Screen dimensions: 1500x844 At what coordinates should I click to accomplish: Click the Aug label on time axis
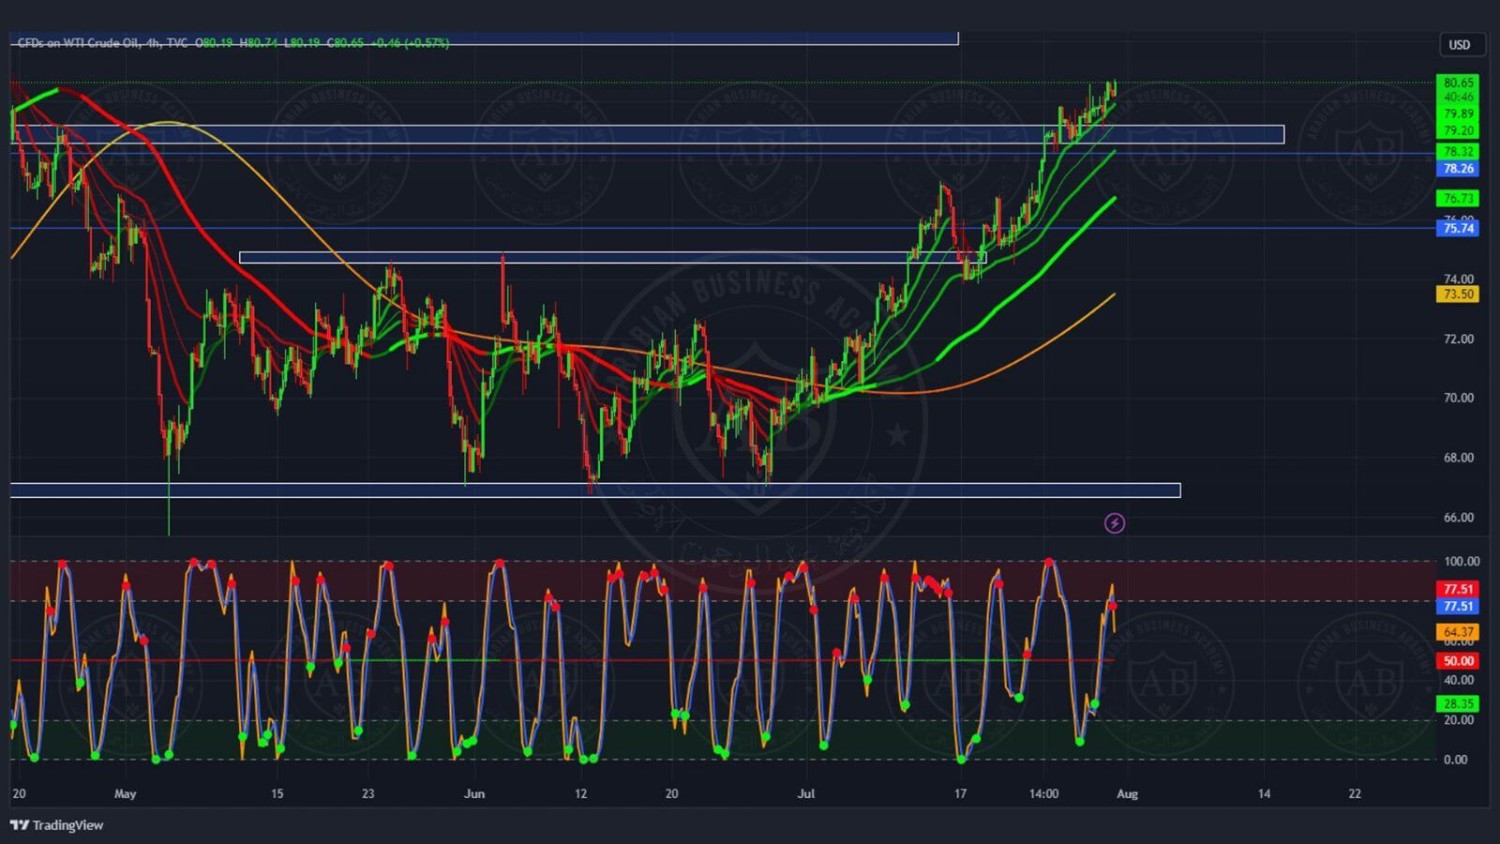(x=1127, y=794)
